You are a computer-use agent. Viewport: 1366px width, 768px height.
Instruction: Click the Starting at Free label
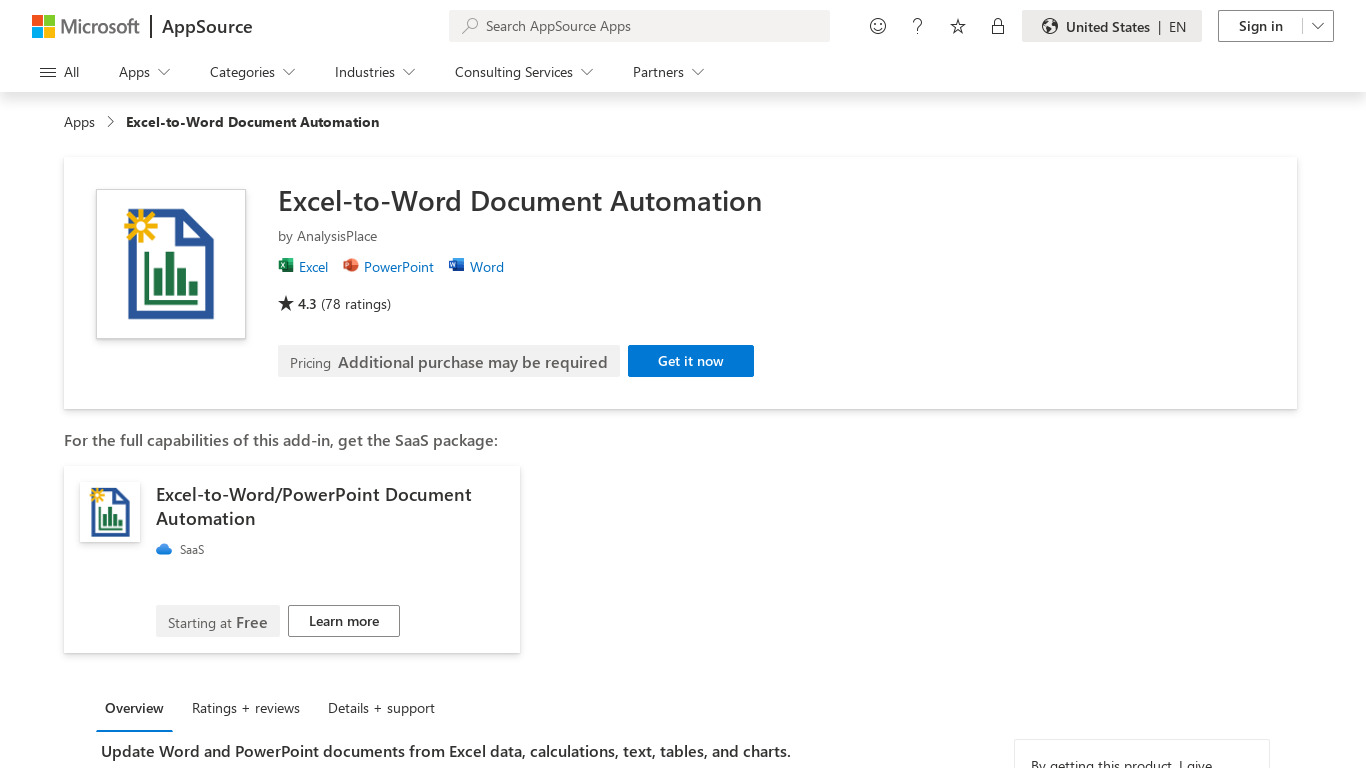coord(218,622)
